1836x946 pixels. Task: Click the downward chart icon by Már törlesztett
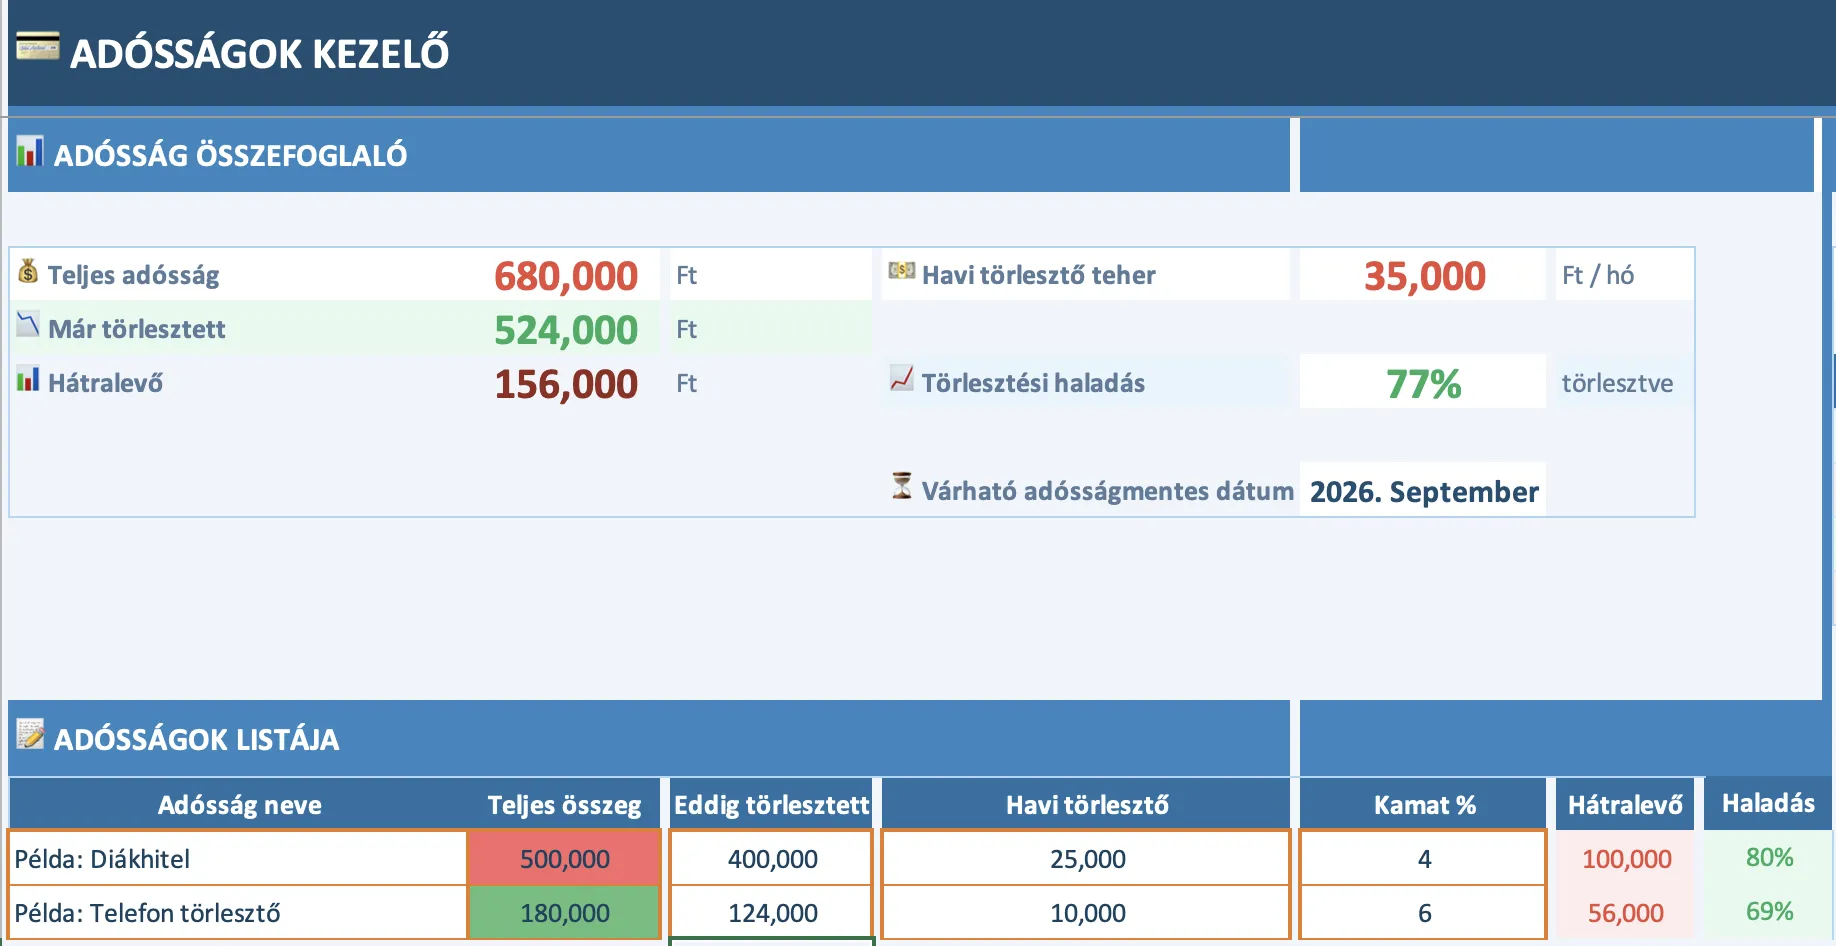point(28,325)
